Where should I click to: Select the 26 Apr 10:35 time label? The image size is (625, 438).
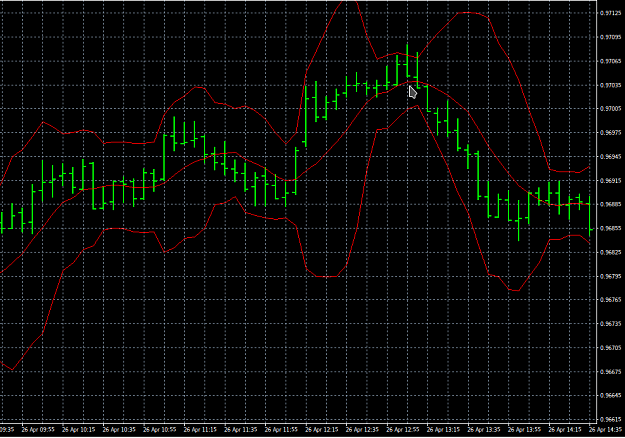(119, 430)
